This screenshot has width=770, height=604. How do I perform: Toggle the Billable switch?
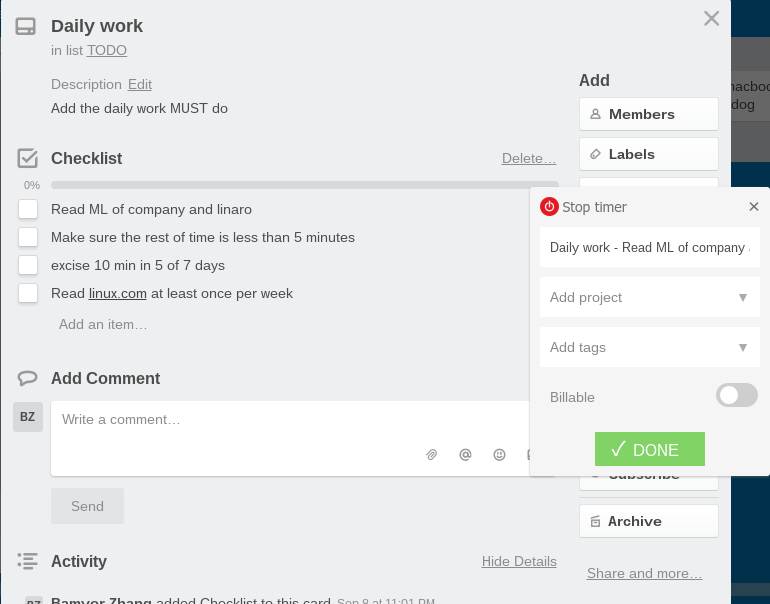(x=737, y=395)
